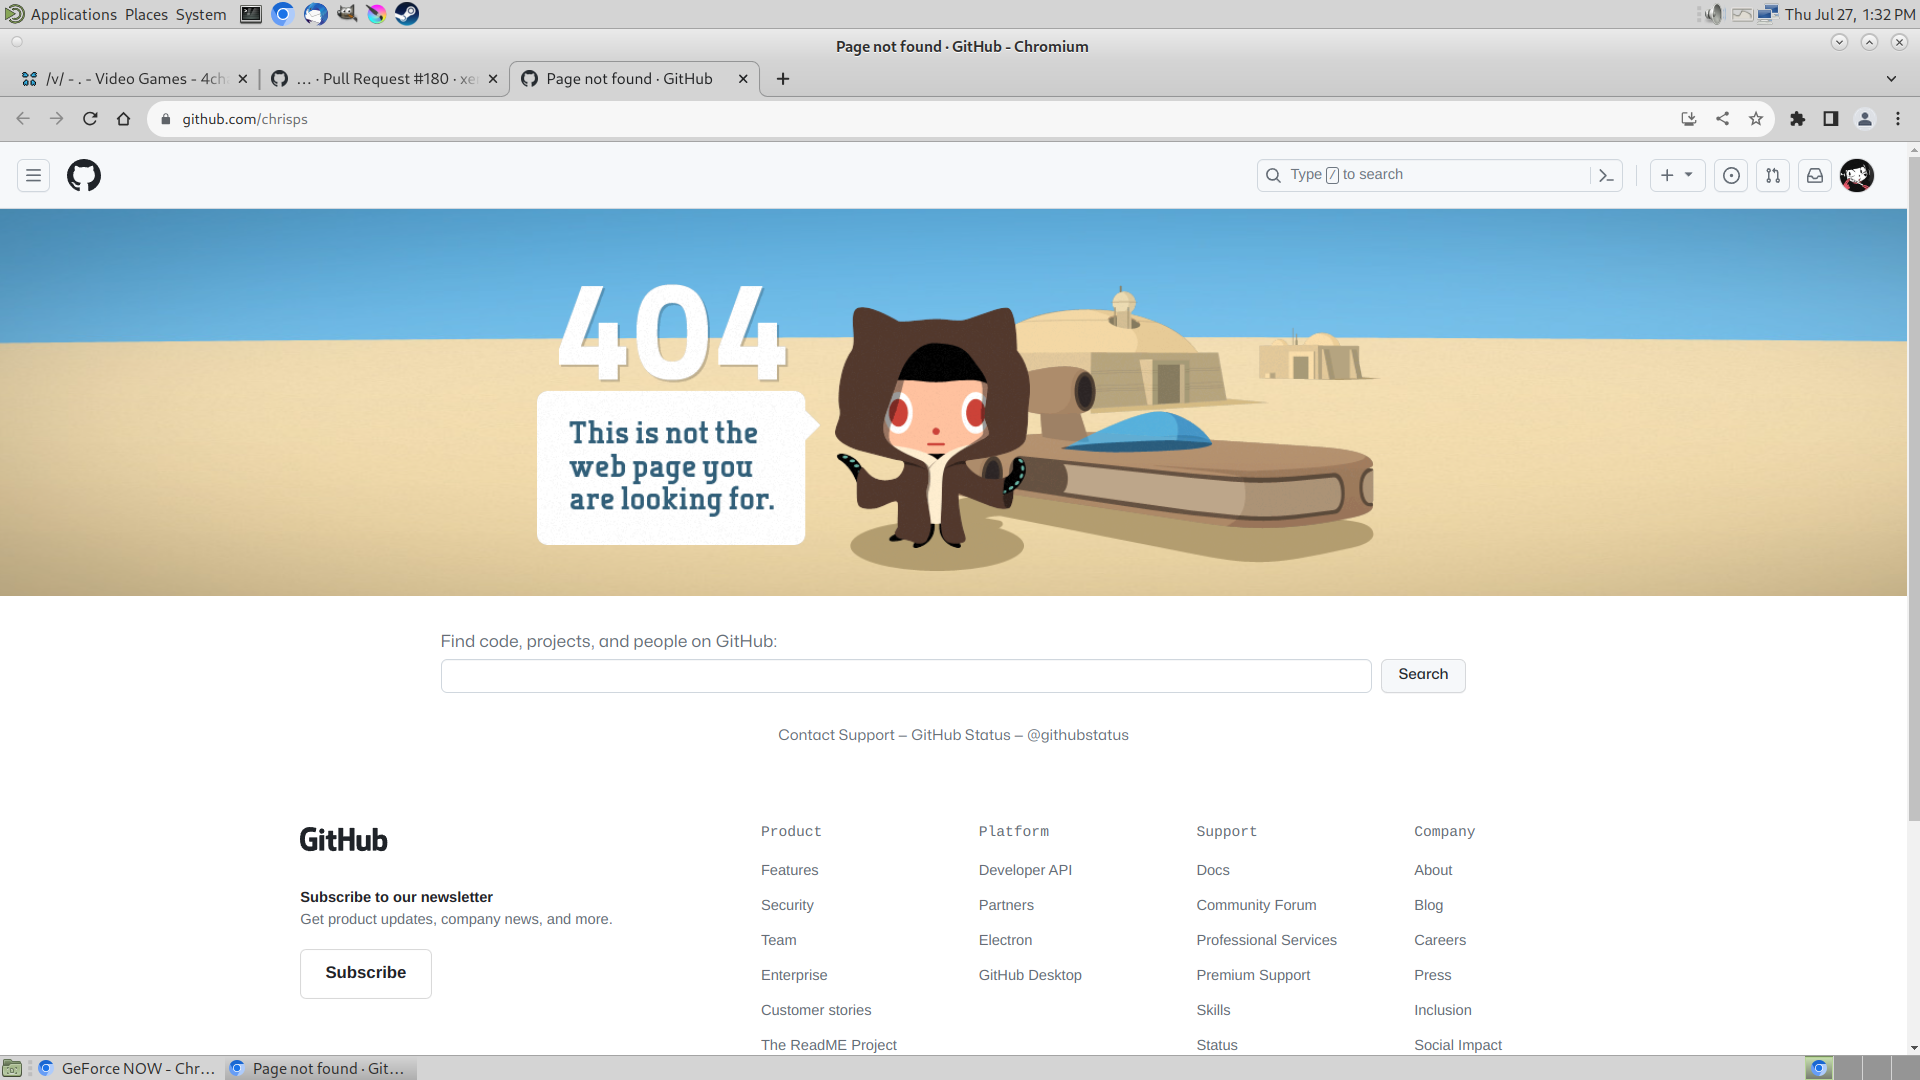Image resolution: width=1920 pixels, height=1080 pixels.
Task: Go back using browser back arrow
Action: pyautogui.click(x=23, y=119)
